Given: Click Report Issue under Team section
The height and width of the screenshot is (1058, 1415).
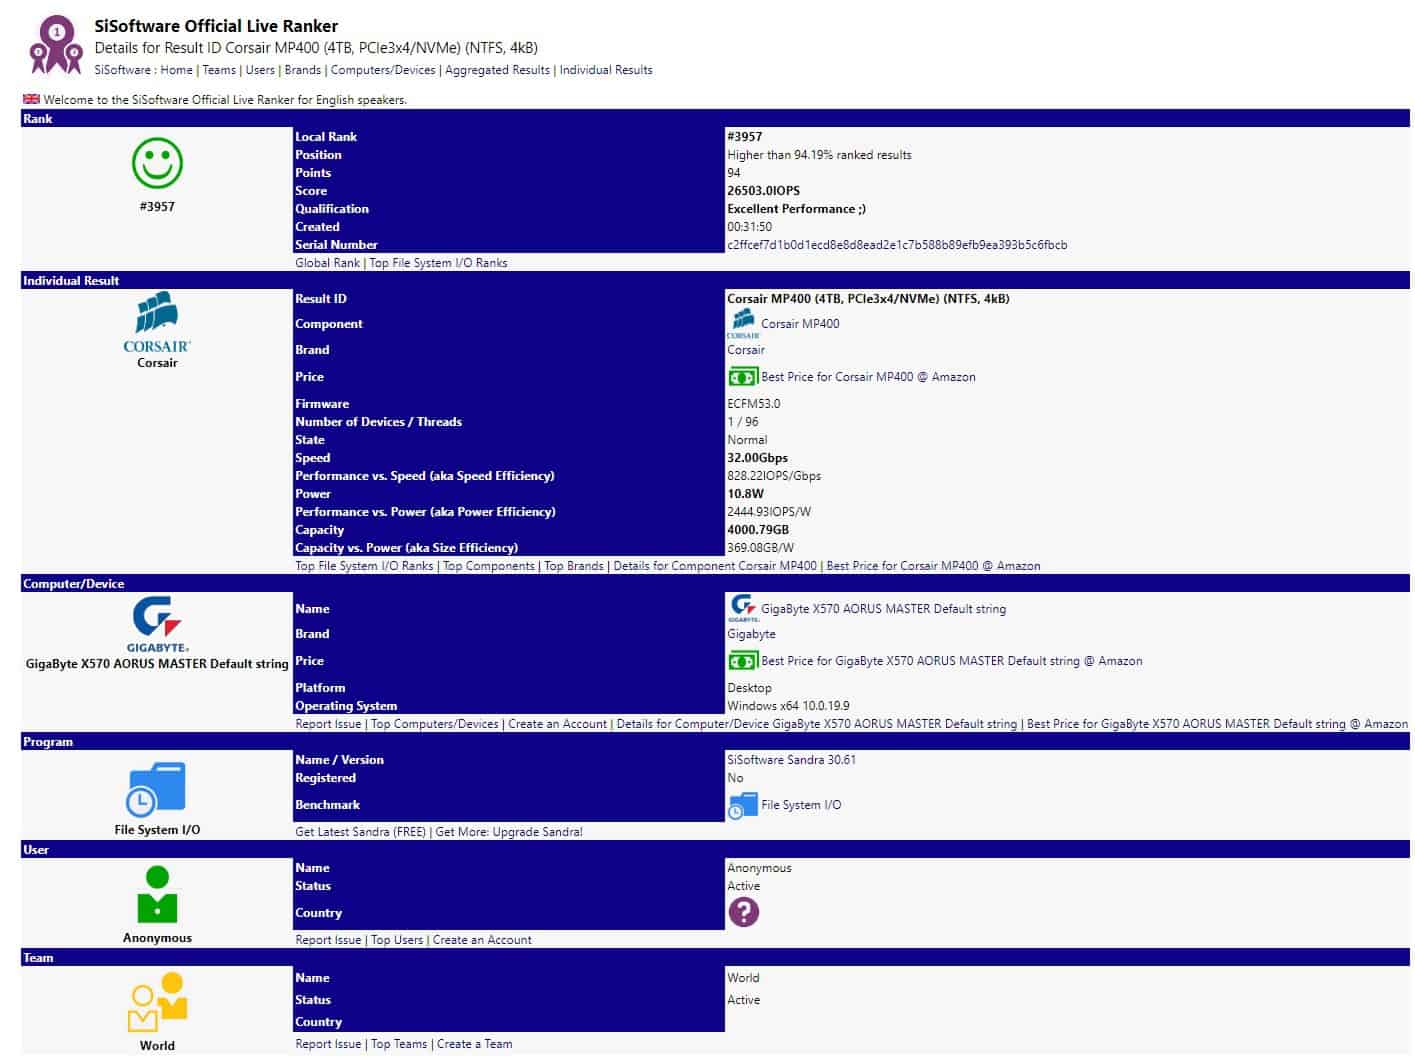Looking at the screenshot, I should (x=328, y=1044).
